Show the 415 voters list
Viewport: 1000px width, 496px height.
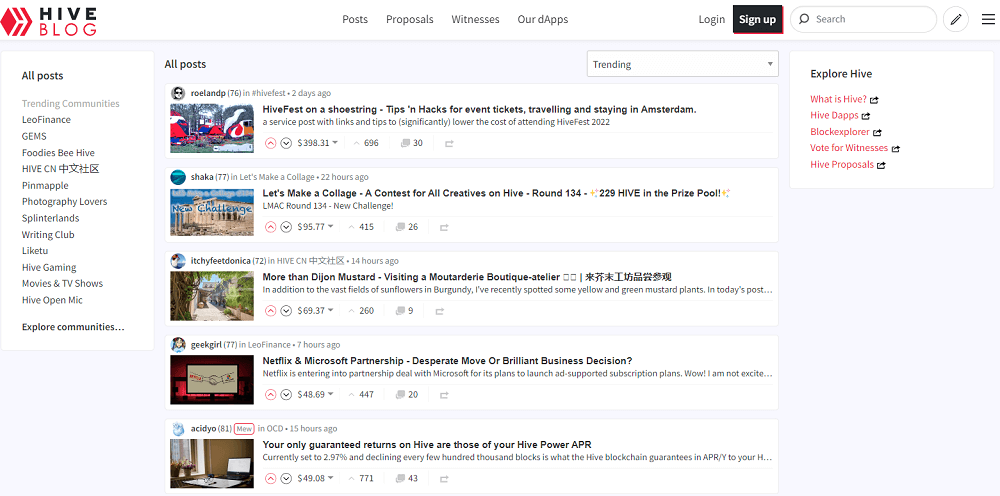361,226
